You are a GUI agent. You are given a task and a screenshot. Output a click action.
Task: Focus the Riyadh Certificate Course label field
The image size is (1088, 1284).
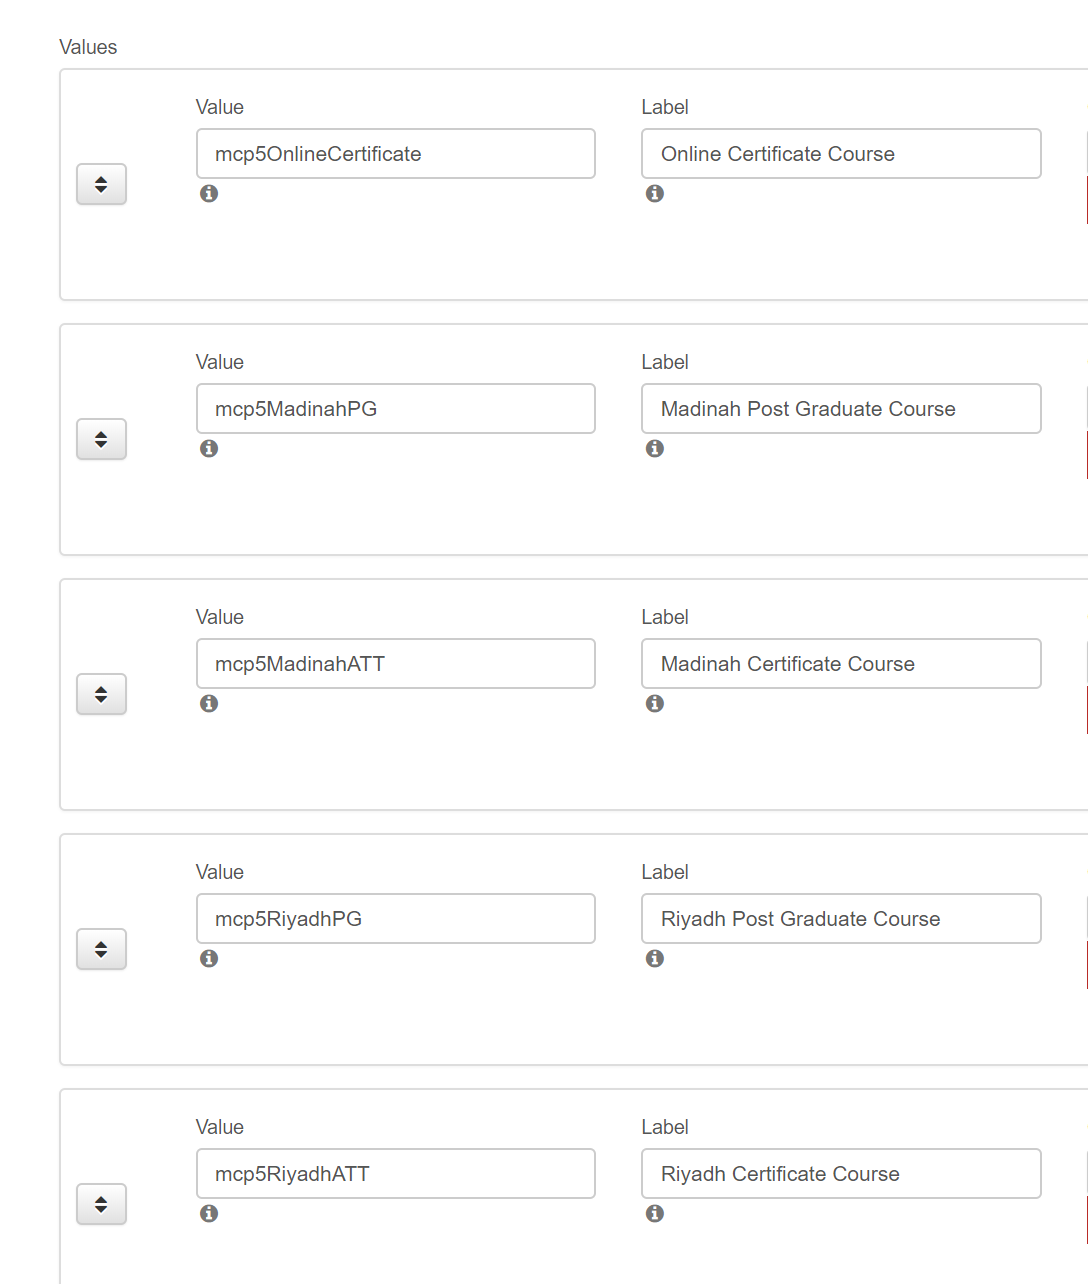[841, 1174]
